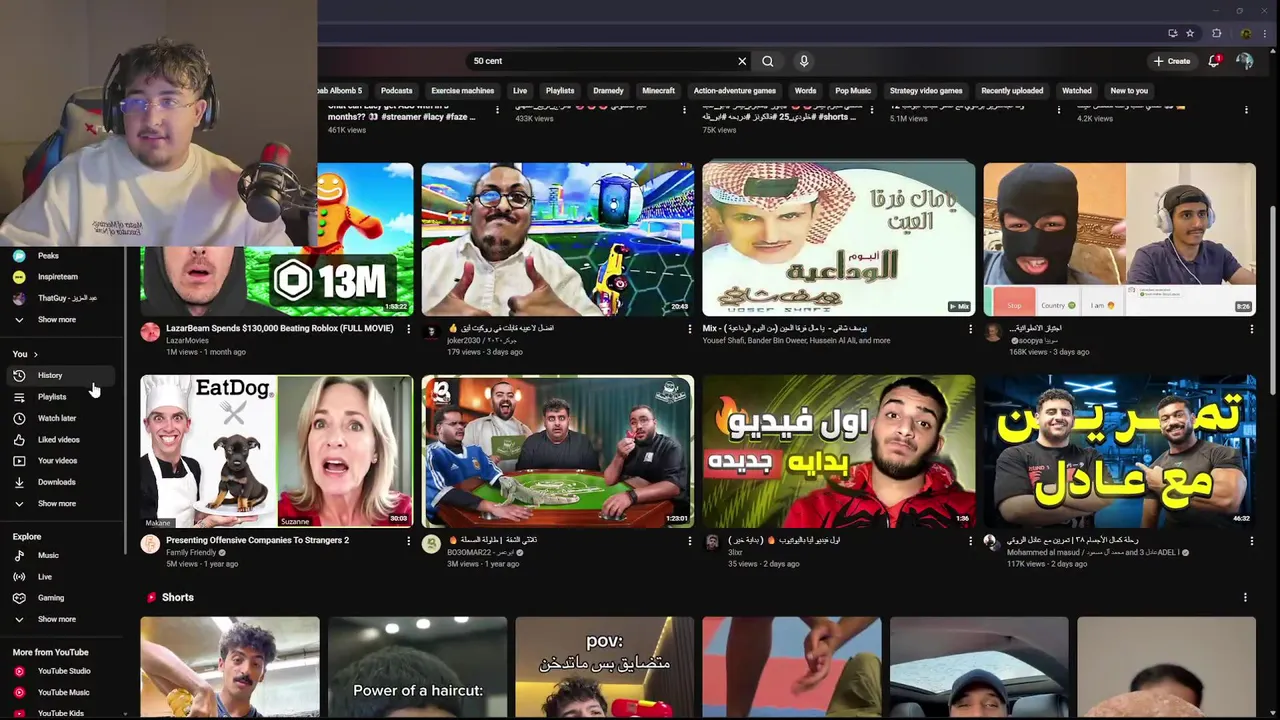Open Watch later in the sidebar
This screenshot has width=1280, height=720.
coord(62,418)
